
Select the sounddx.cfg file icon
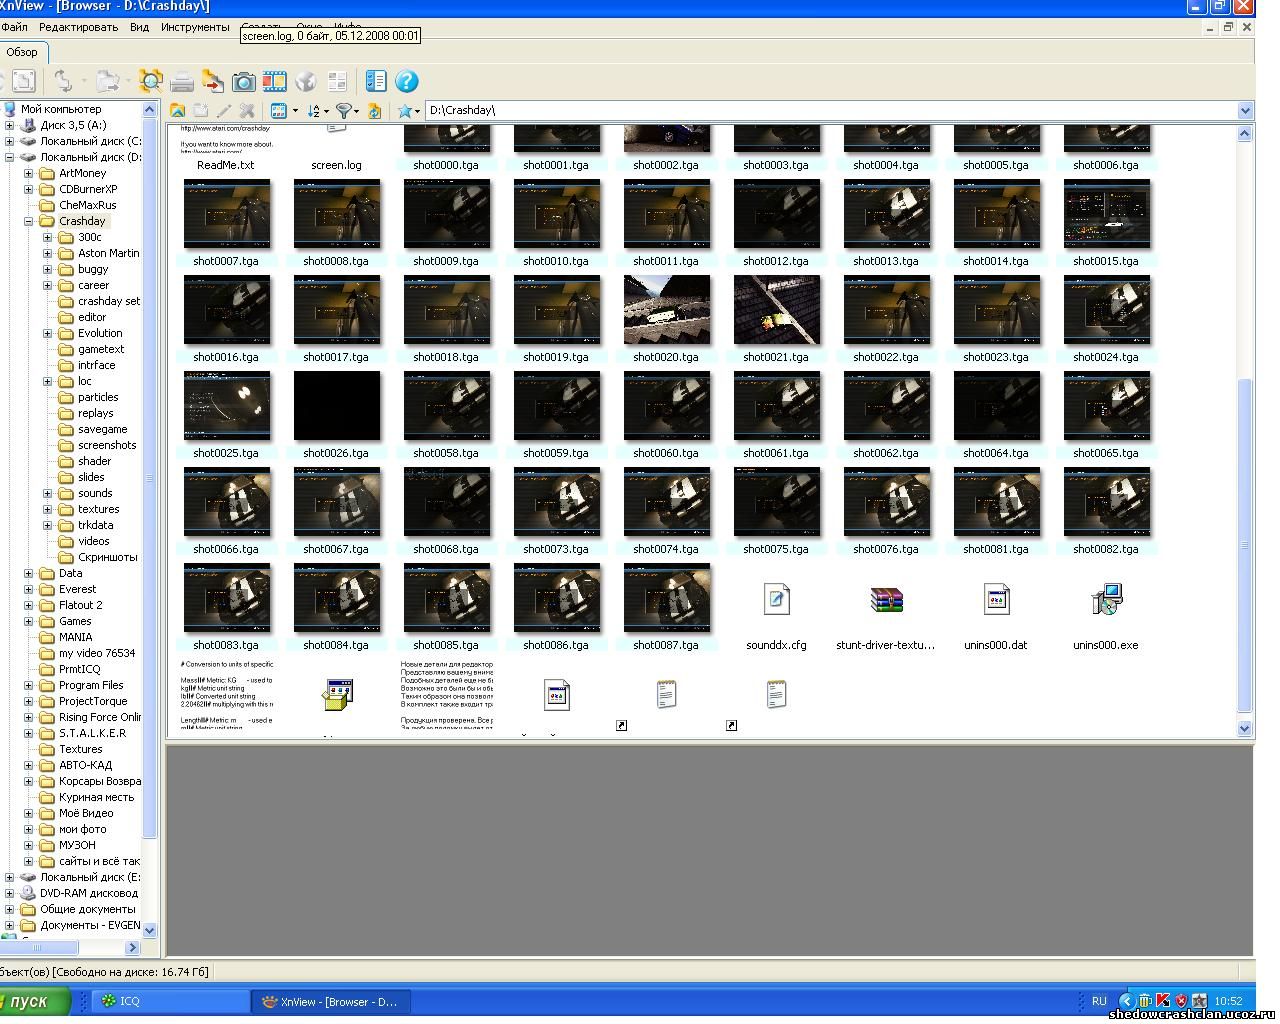click(x=776, y=599)
